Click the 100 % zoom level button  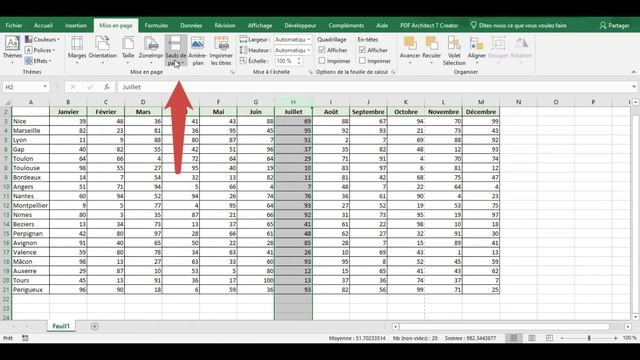coord(630,338)
